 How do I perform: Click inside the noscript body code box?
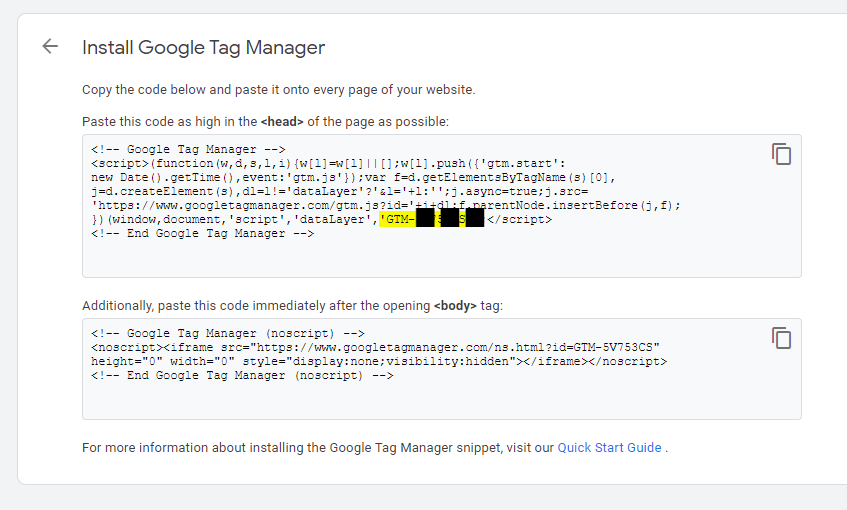point(442,369)
